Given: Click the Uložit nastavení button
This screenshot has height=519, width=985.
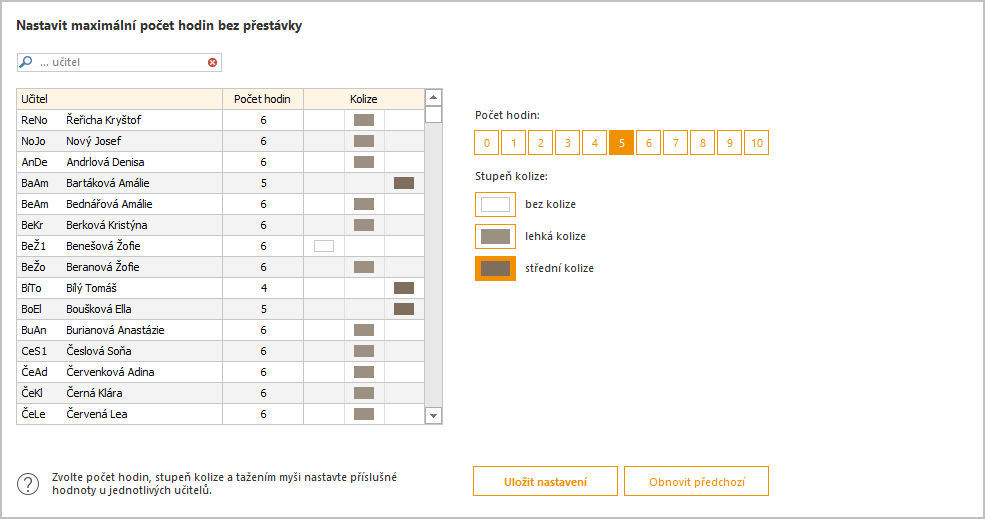Looking at the screenshot, I should tap(545, 481).
